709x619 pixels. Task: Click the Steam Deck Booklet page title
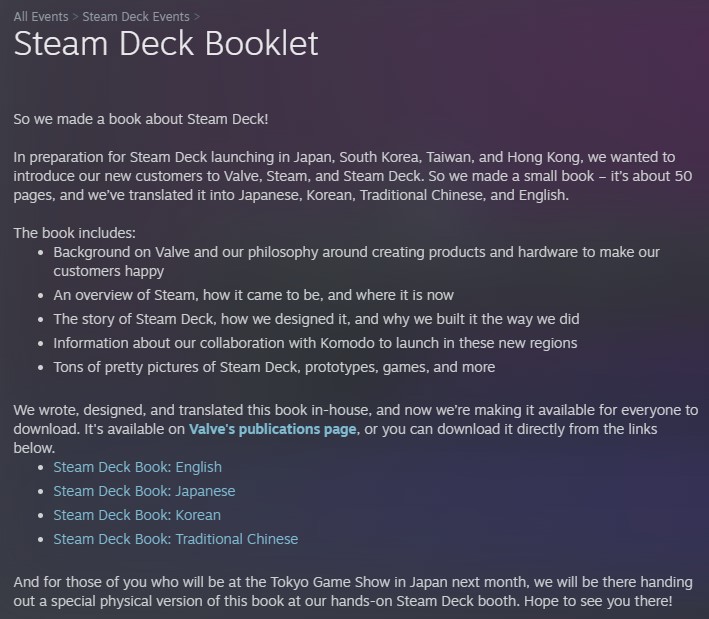pos(166,45)
